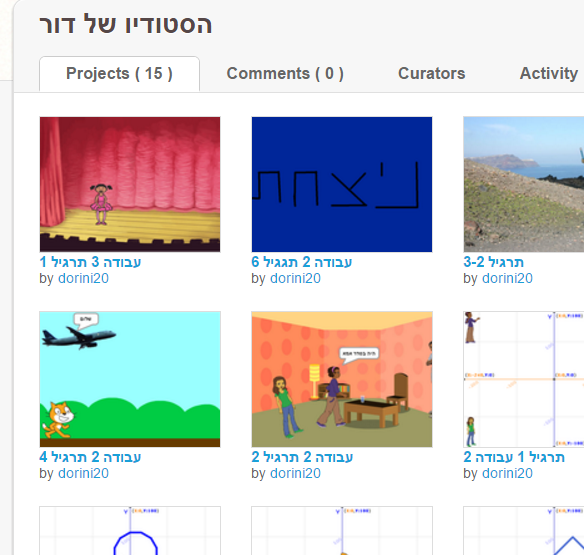This screenshot has height=555, width=584.
Task: Open the airplane and cat project thumbnail
Action: click(130, 379)
